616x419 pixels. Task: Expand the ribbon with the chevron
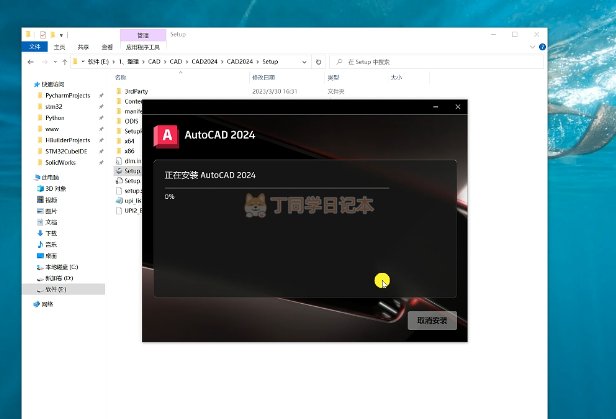click(532, 47)
